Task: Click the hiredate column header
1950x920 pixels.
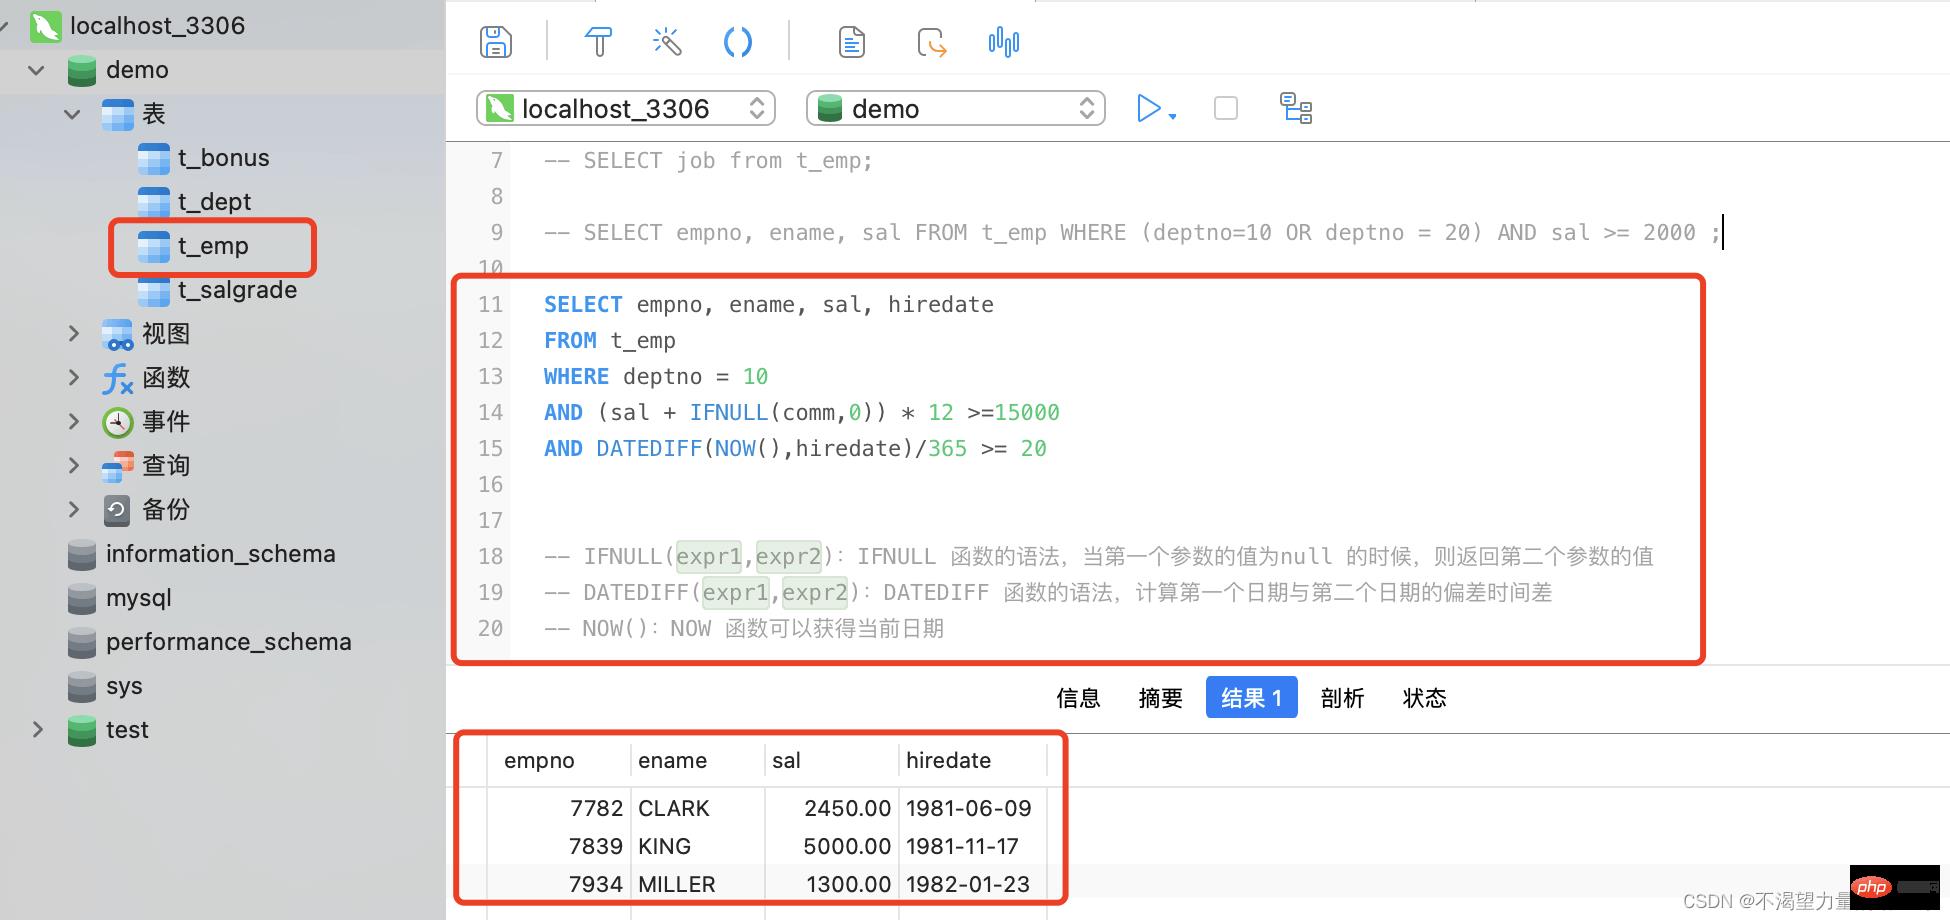Action: point(948,760)
